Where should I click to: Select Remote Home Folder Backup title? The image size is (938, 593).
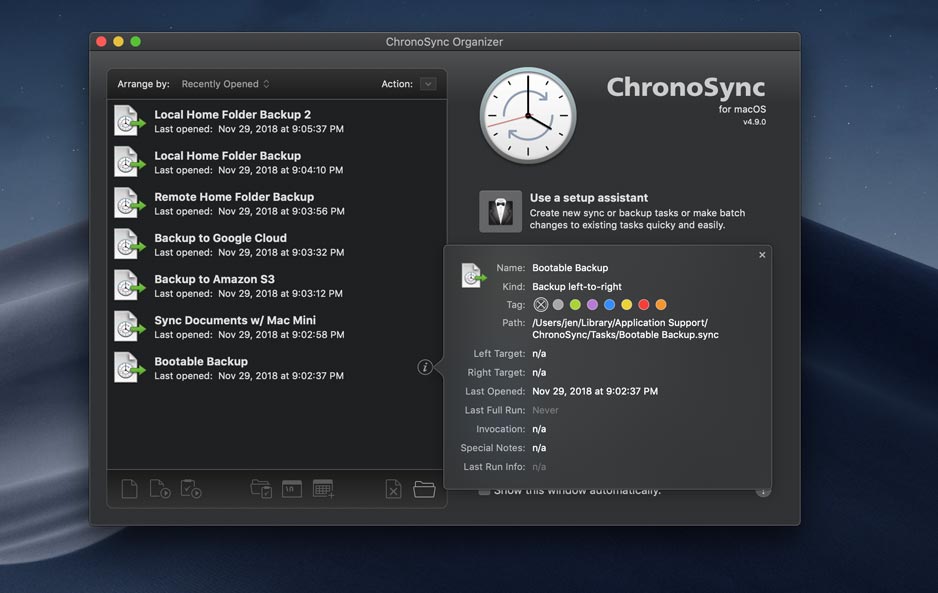[234, 197]
